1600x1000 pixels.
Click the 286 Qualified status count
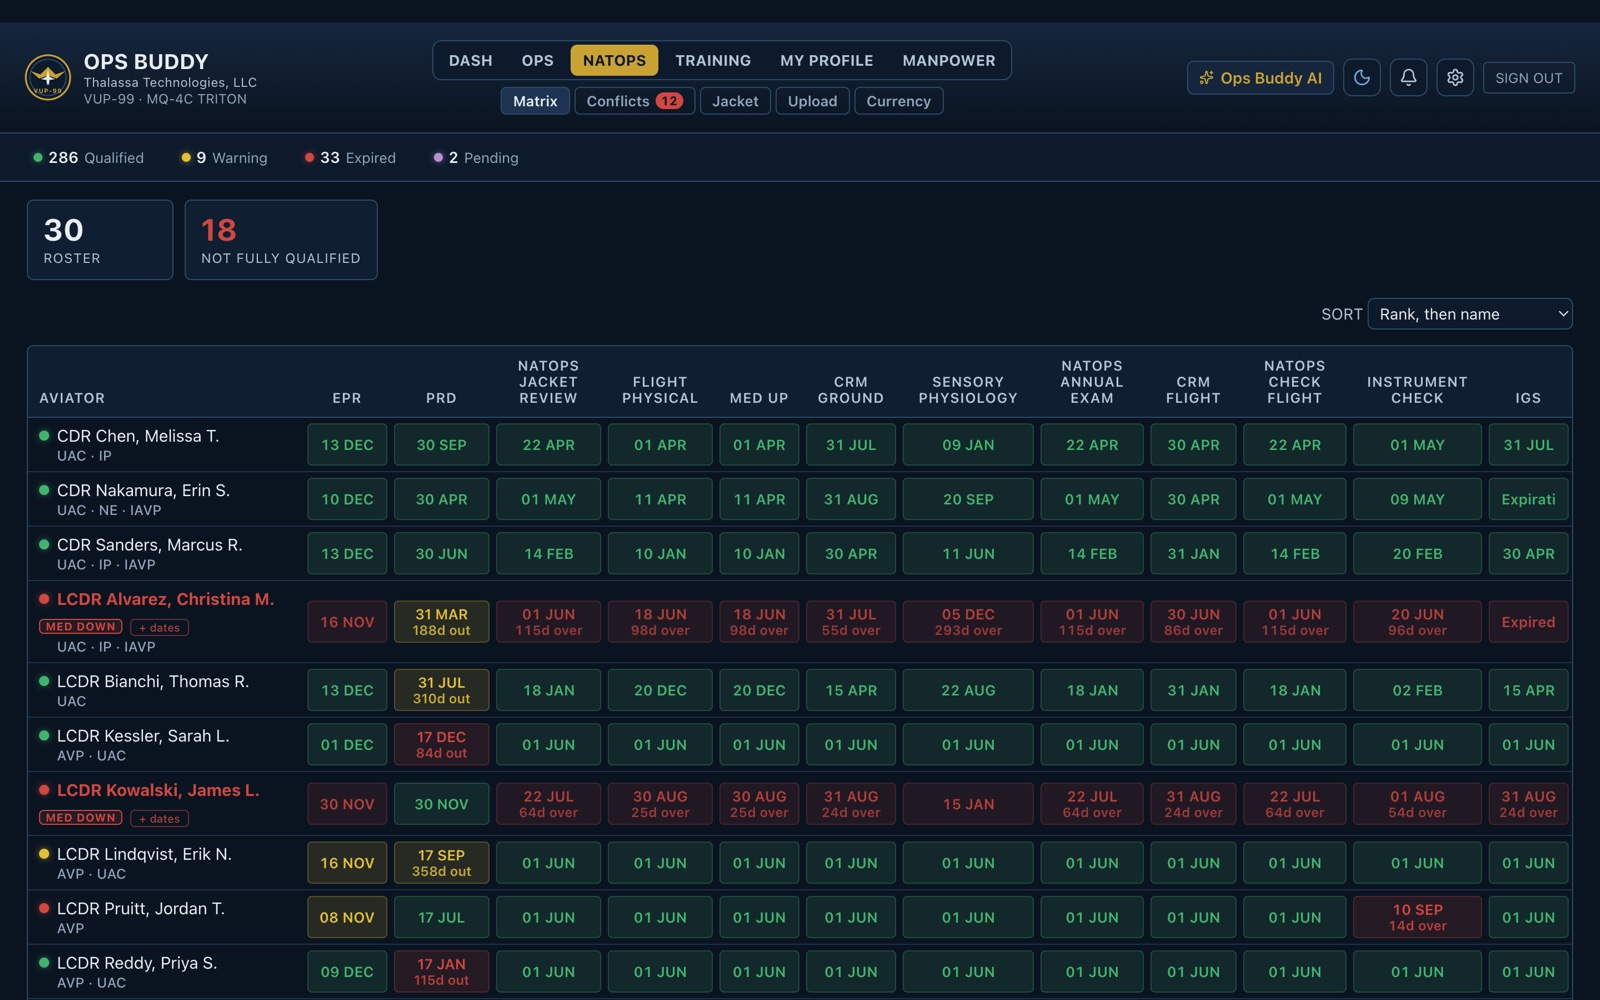[88, 158]
